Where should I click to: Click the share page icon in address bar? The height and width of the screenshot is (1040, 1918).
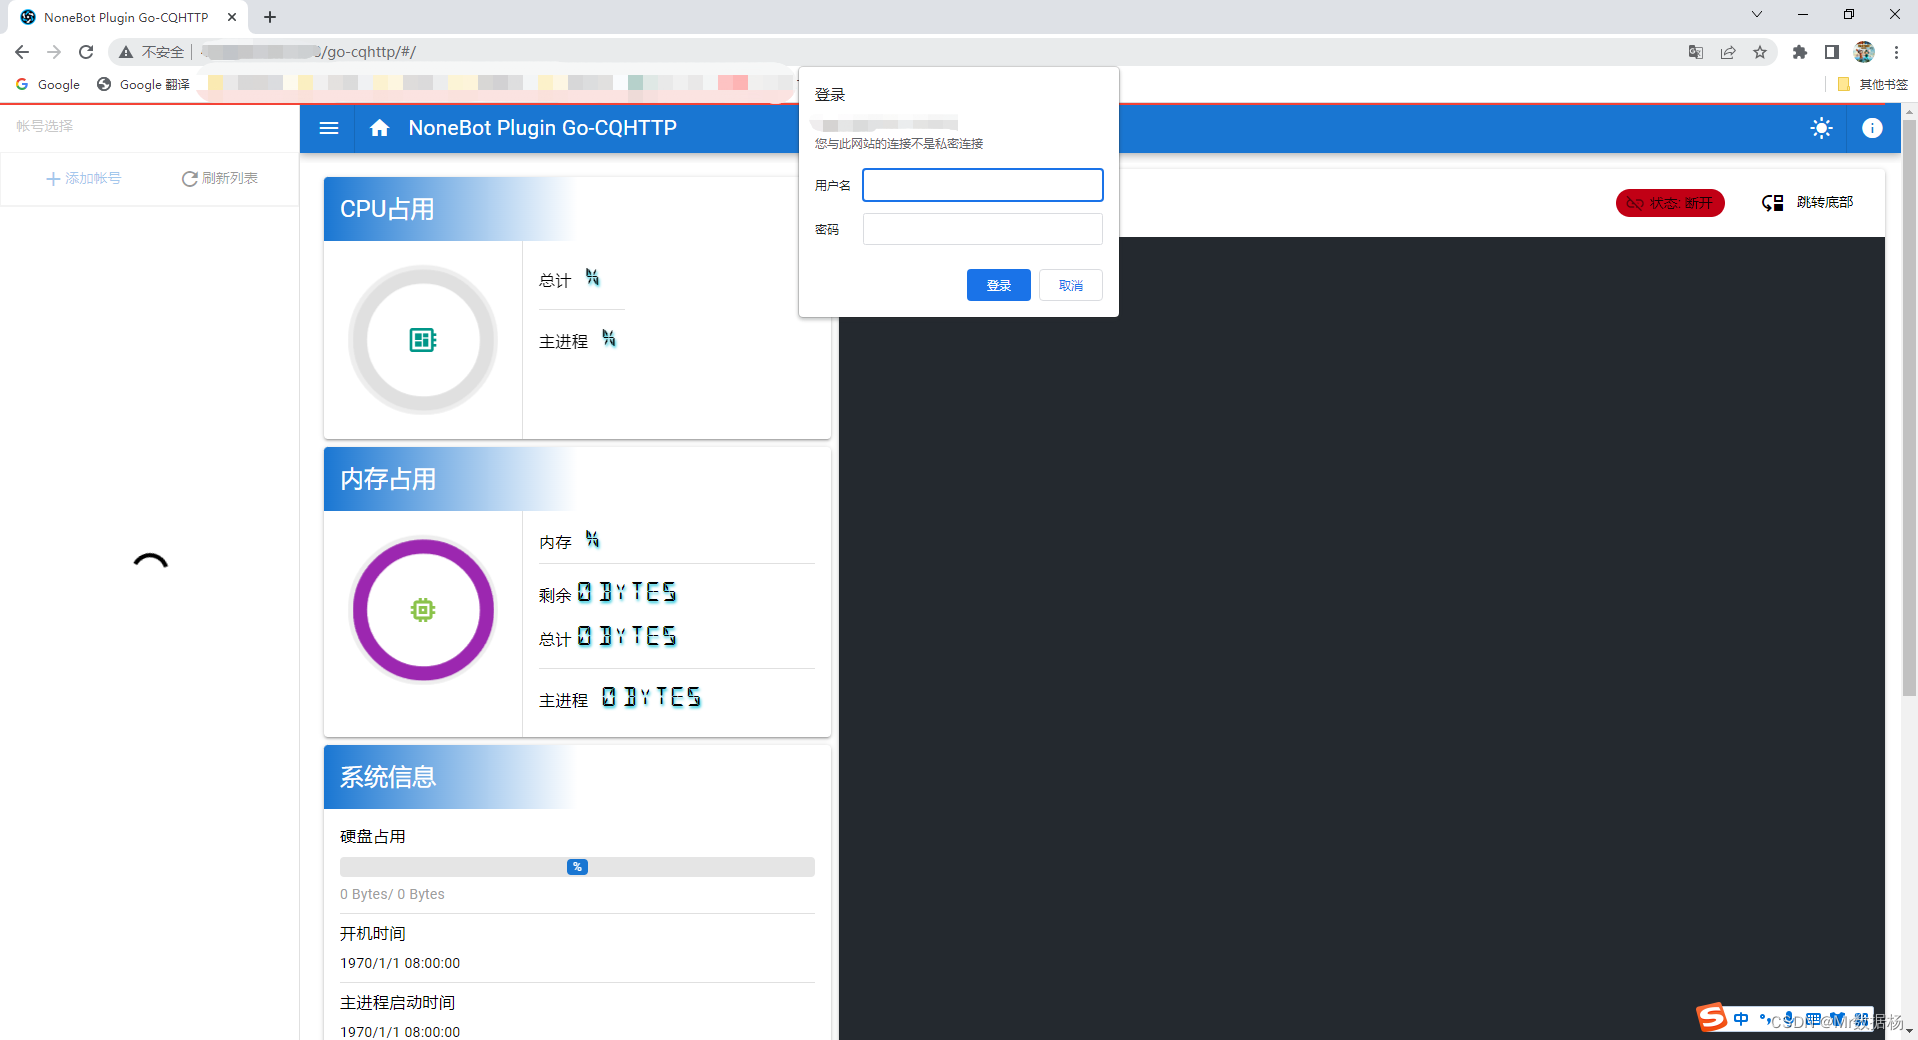(x=1727, y=52)
